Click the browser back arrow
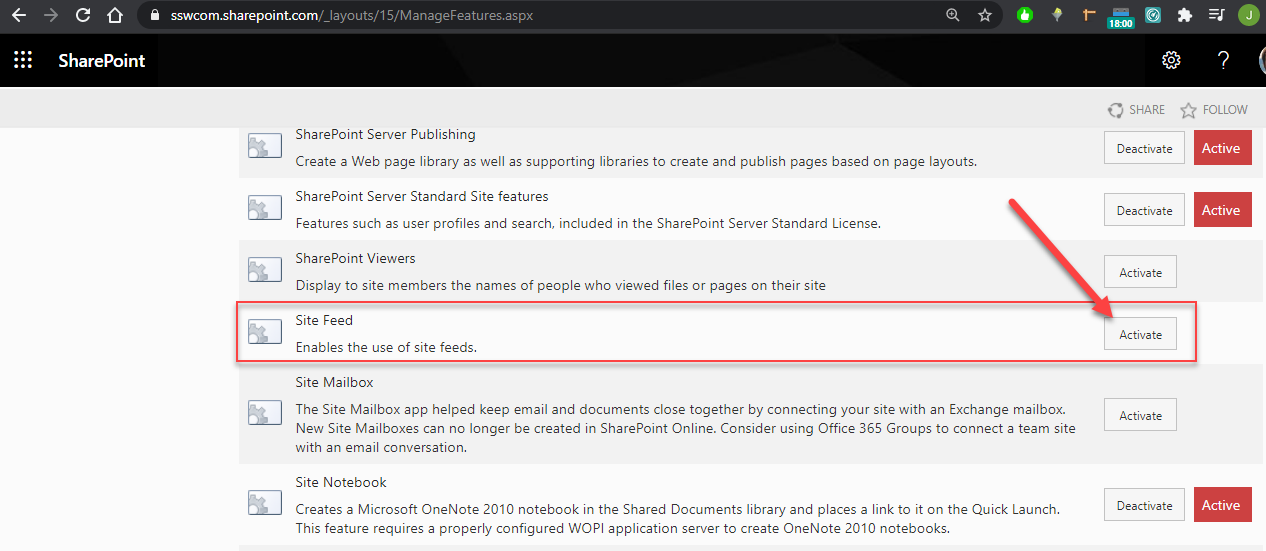Image resolution: width=1266 pixels, height=551 pixels. (19, 15)
